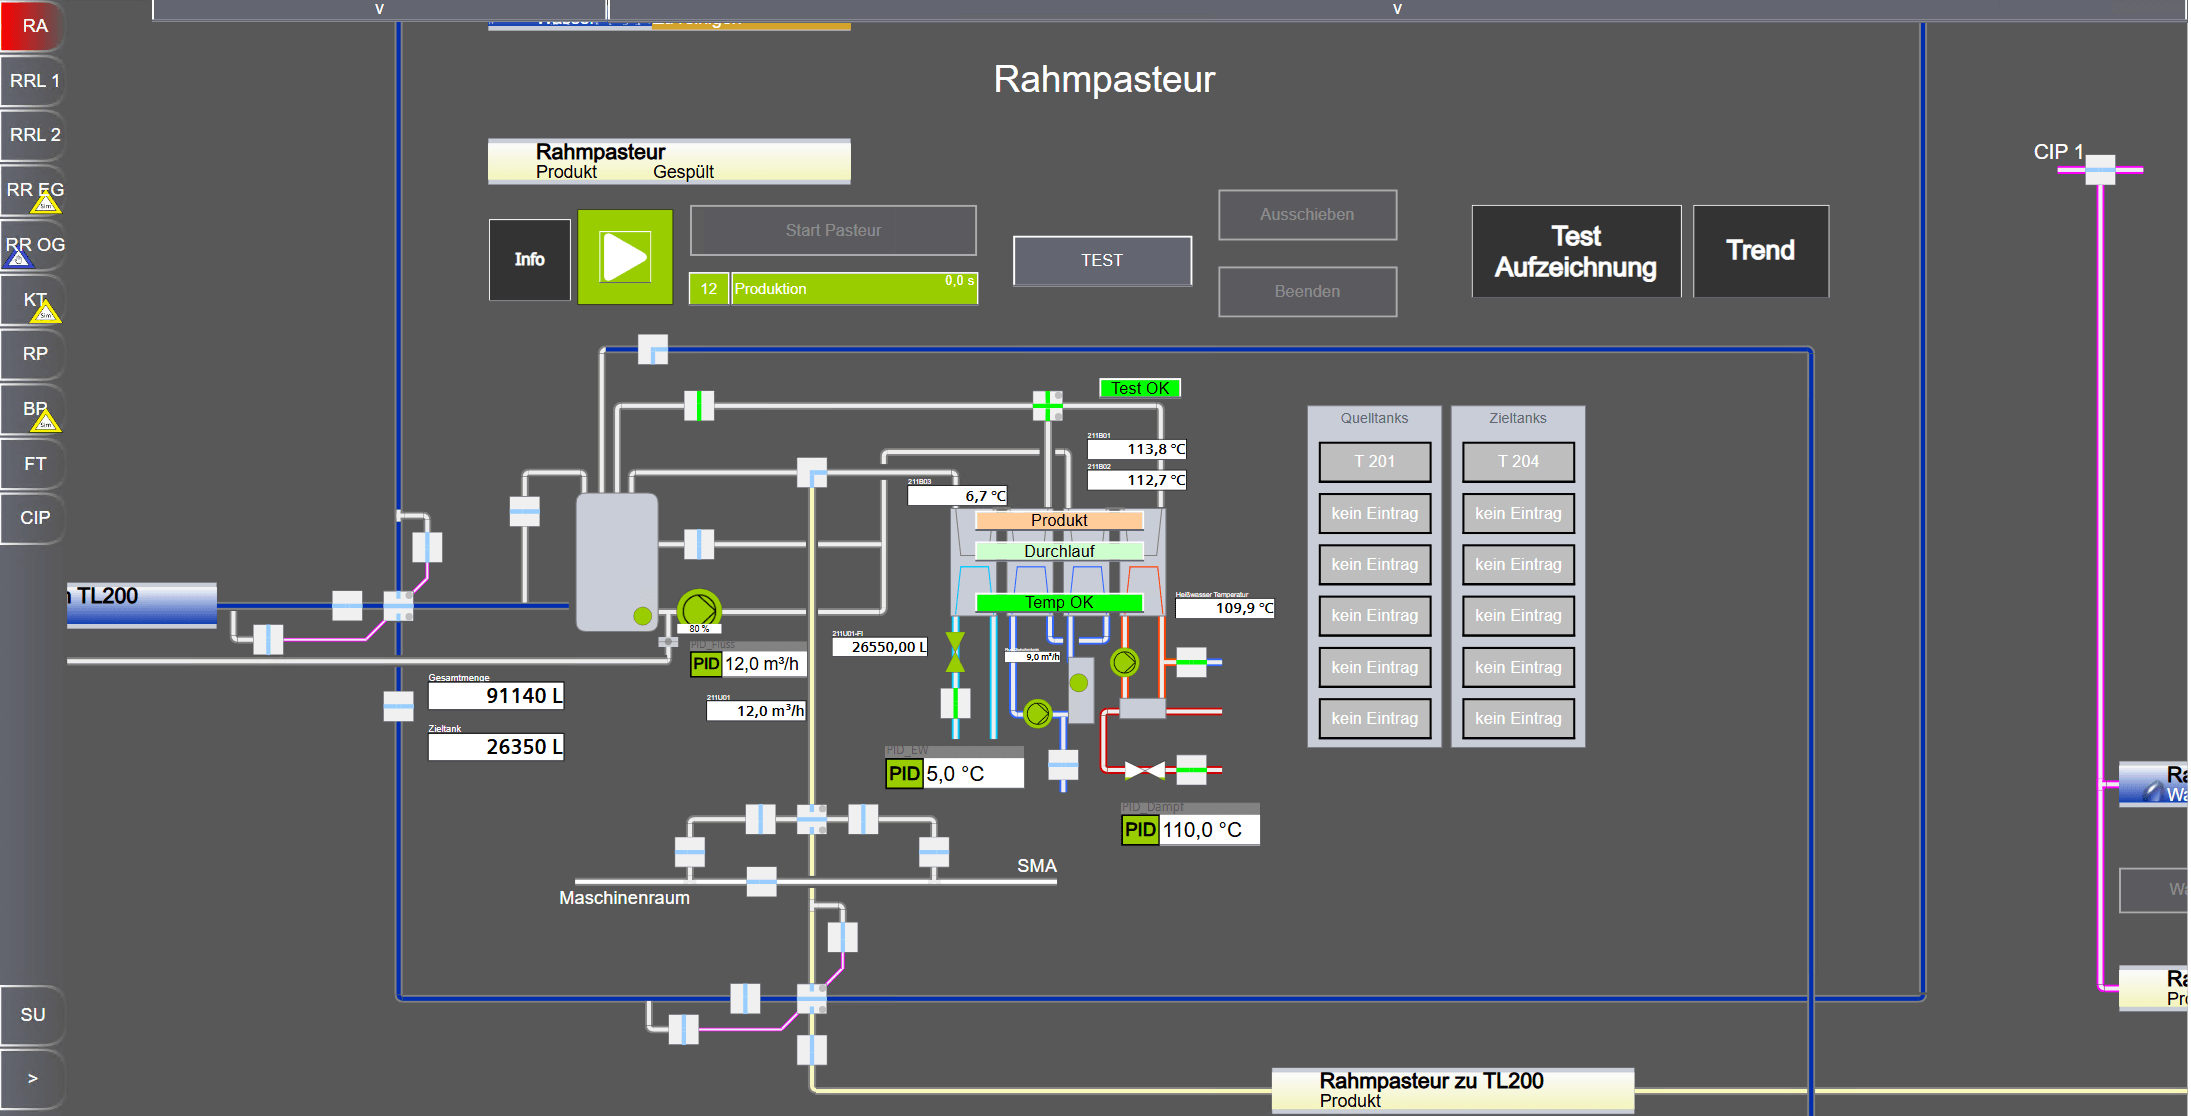2191x1116 pixels.
Task: Click the green play start icon
Action: click(625, 257)
